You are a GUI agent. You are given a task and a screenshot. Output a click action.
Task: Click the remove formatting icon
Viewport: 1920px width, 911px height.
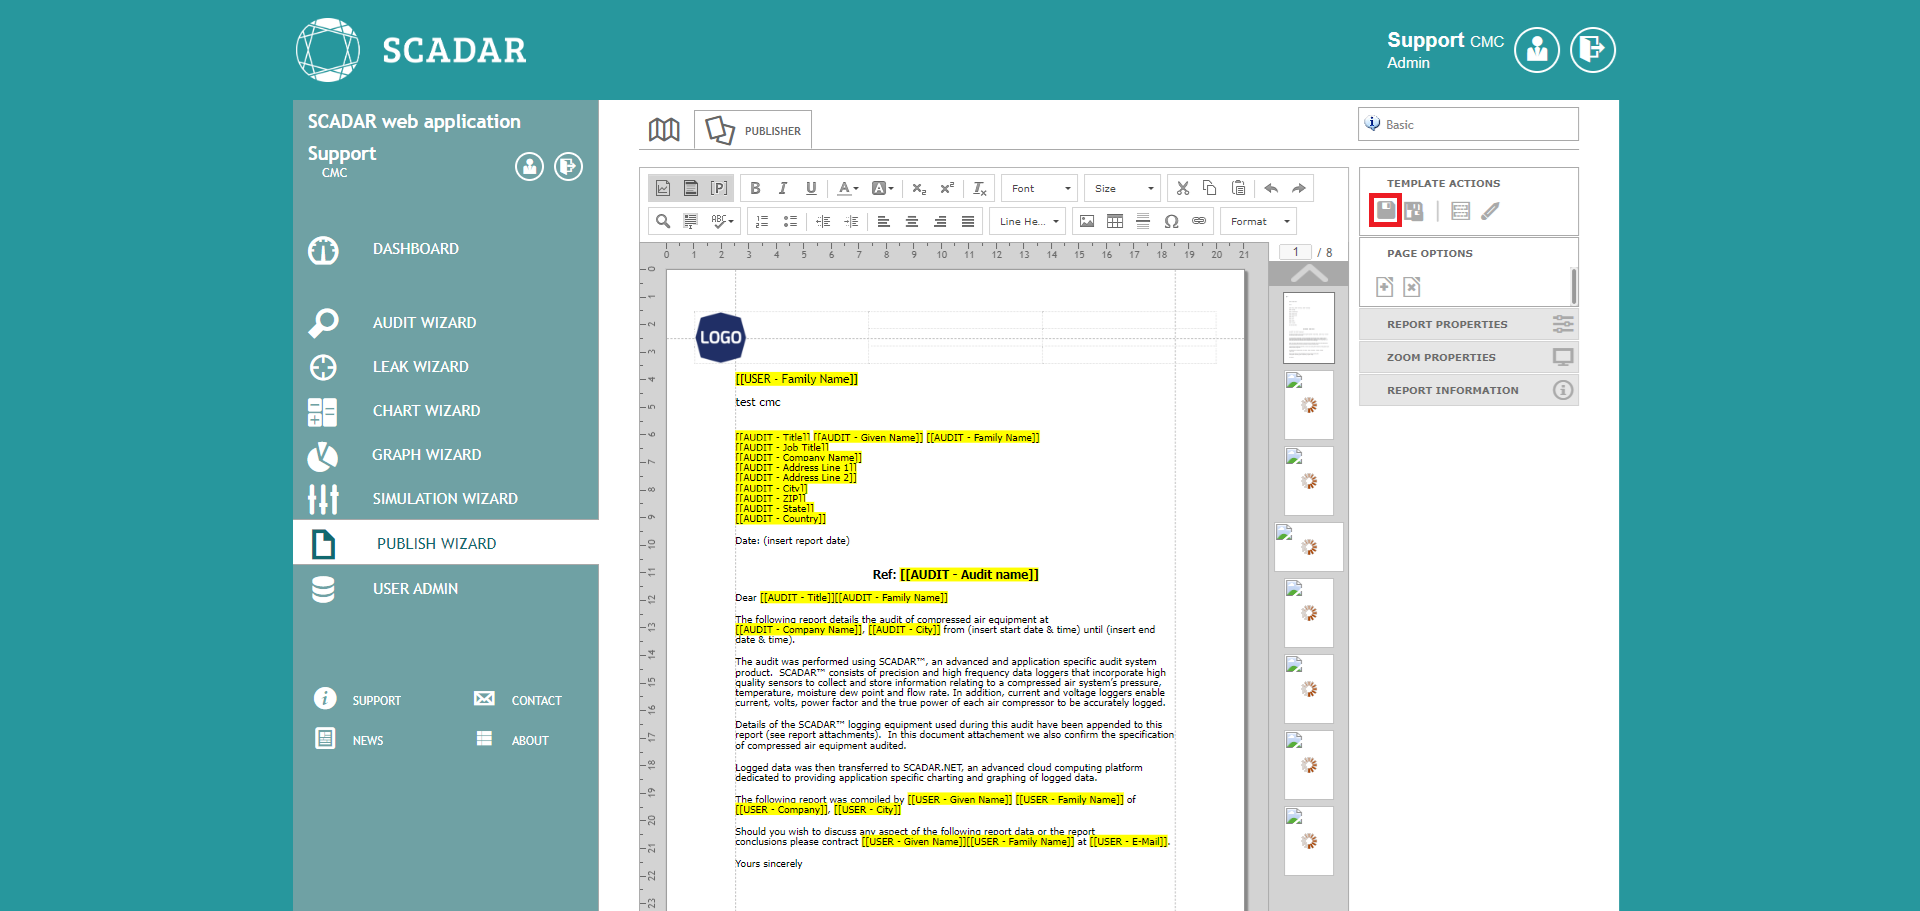tap(979, 188)
